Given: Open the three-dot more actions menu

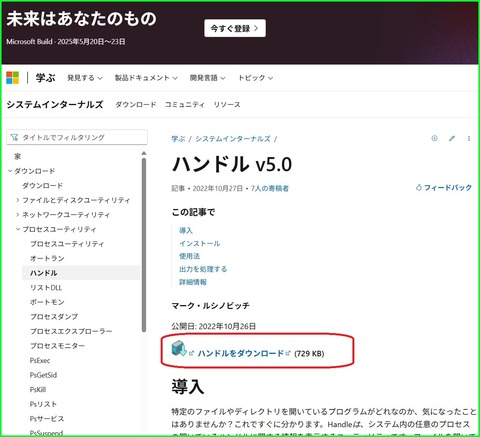Looking at the screenshot, I should 469,138.
